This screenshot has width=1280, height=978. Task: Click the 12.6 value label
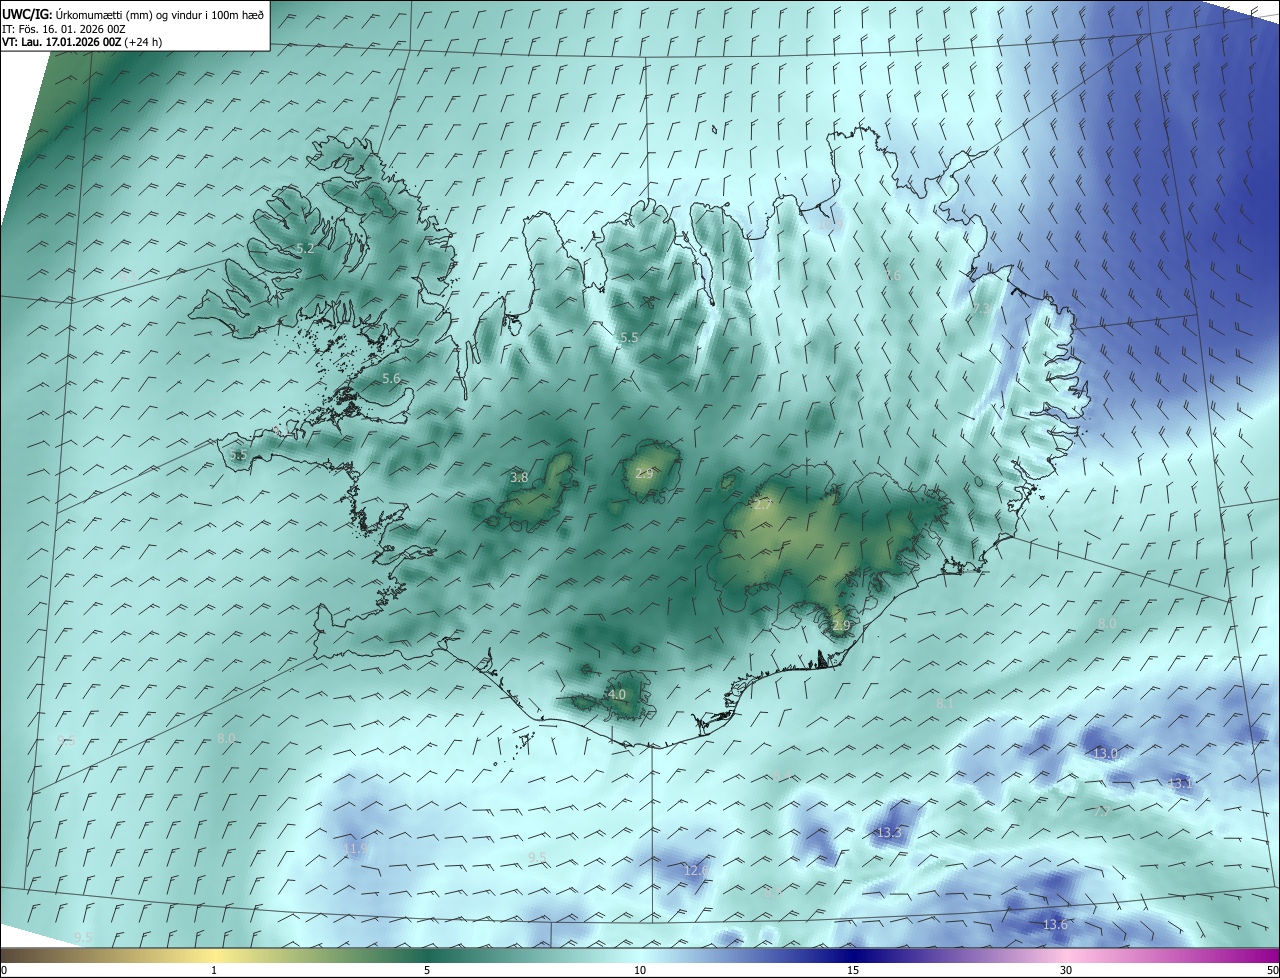pyautogui.click(x=696, y=871)
